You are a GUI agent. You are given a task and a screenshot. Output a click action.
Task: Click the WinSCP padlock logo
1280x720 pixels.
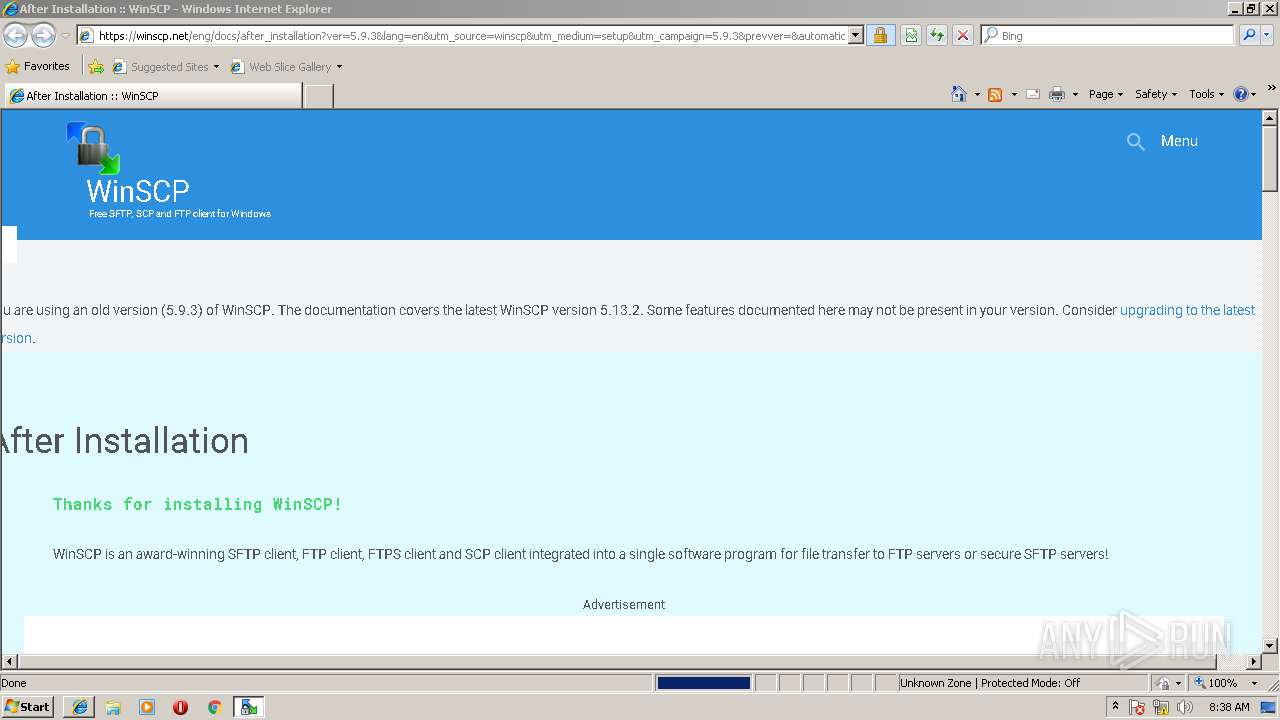point(93,148)
